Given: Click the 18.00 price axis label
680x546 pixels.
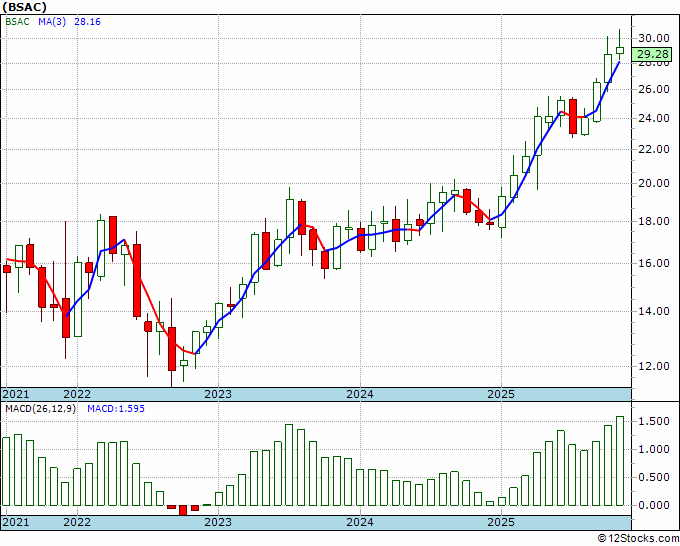Looking at the screenshot, I should coord(654,221).
